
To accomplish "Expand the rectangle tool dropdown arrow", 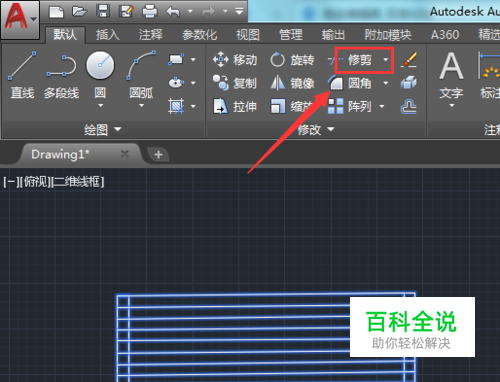I will [193, 60].
